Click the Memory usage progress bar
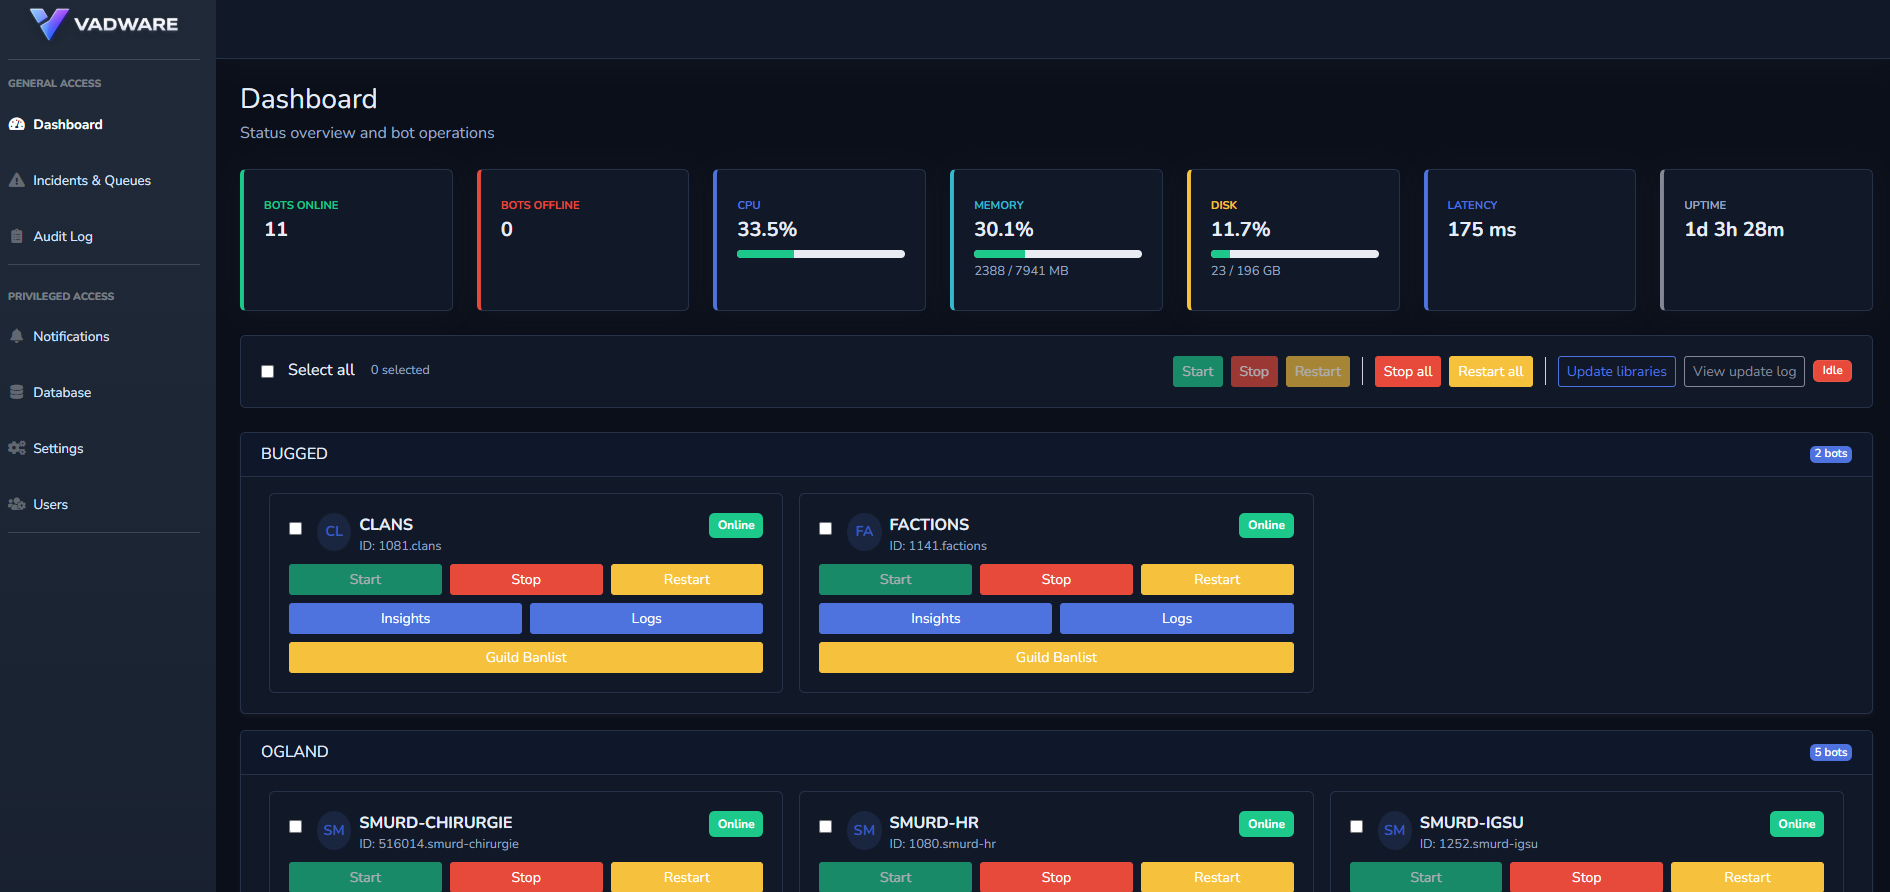The width and height of the screenshot is (1890, 892). tap(1058, 254)
